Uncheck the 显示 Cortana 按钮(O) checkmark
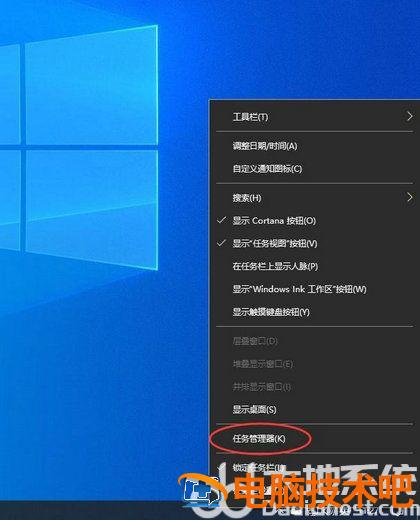 (221, 220)
